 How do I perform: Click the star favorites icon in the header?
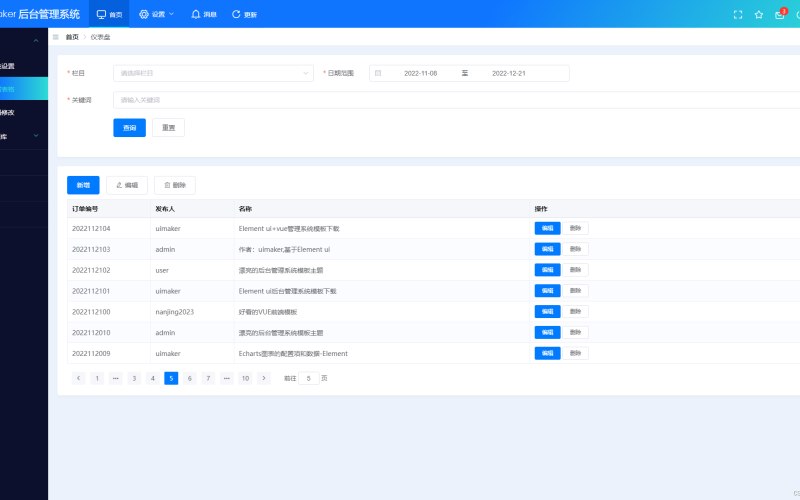click(759, 15)
